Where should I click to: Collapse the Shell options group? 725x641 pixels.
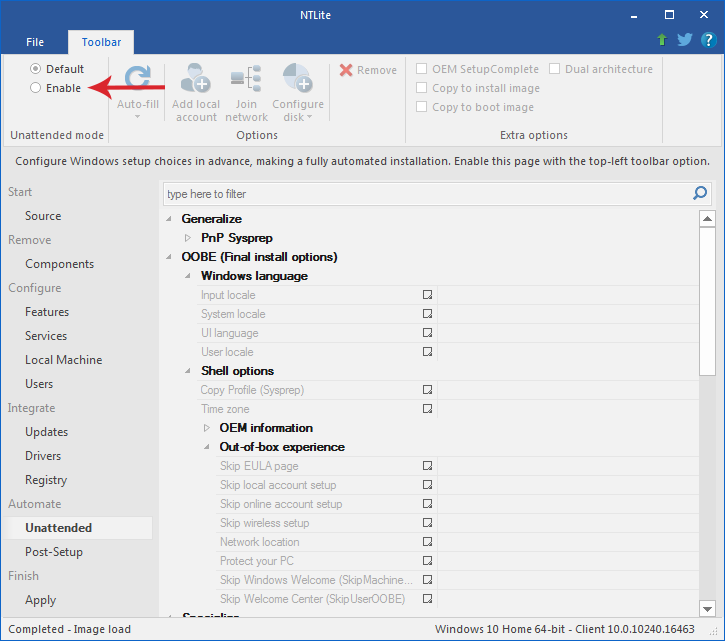coord(188,370)
